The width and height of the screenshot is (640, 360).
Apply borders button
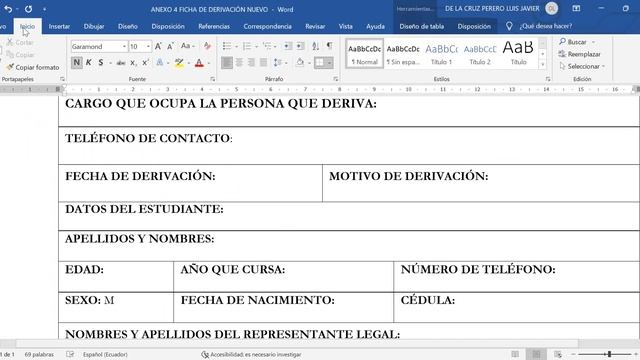click(x=320, y=62)
